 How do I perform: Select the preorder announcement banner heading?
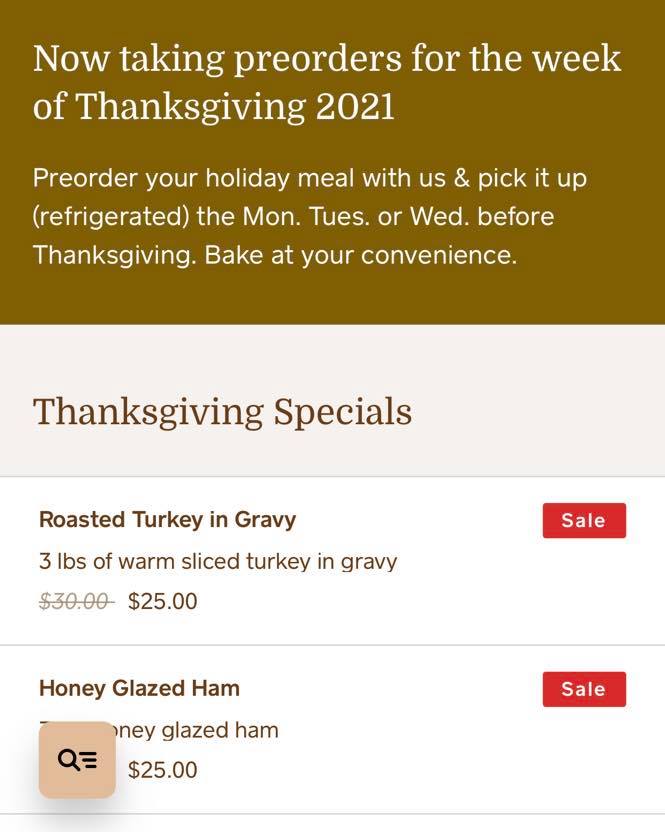[327, 80]
